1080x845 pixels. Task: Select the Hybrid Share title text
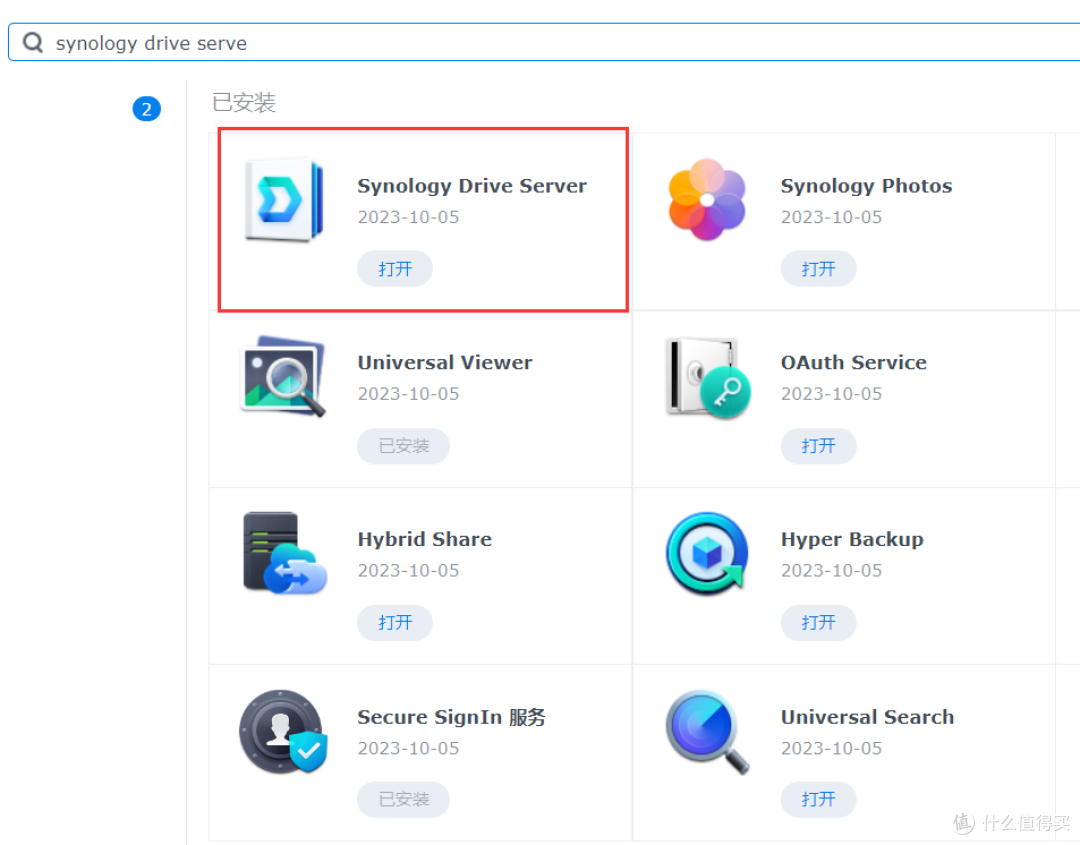pos(424,539)
